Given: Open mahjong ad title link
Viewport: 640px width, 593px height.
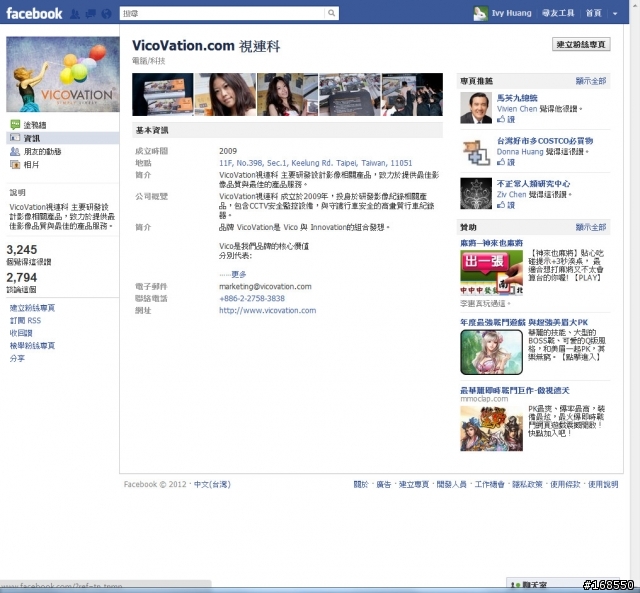Looking at the screenshot, I should (x=491, y=243).
